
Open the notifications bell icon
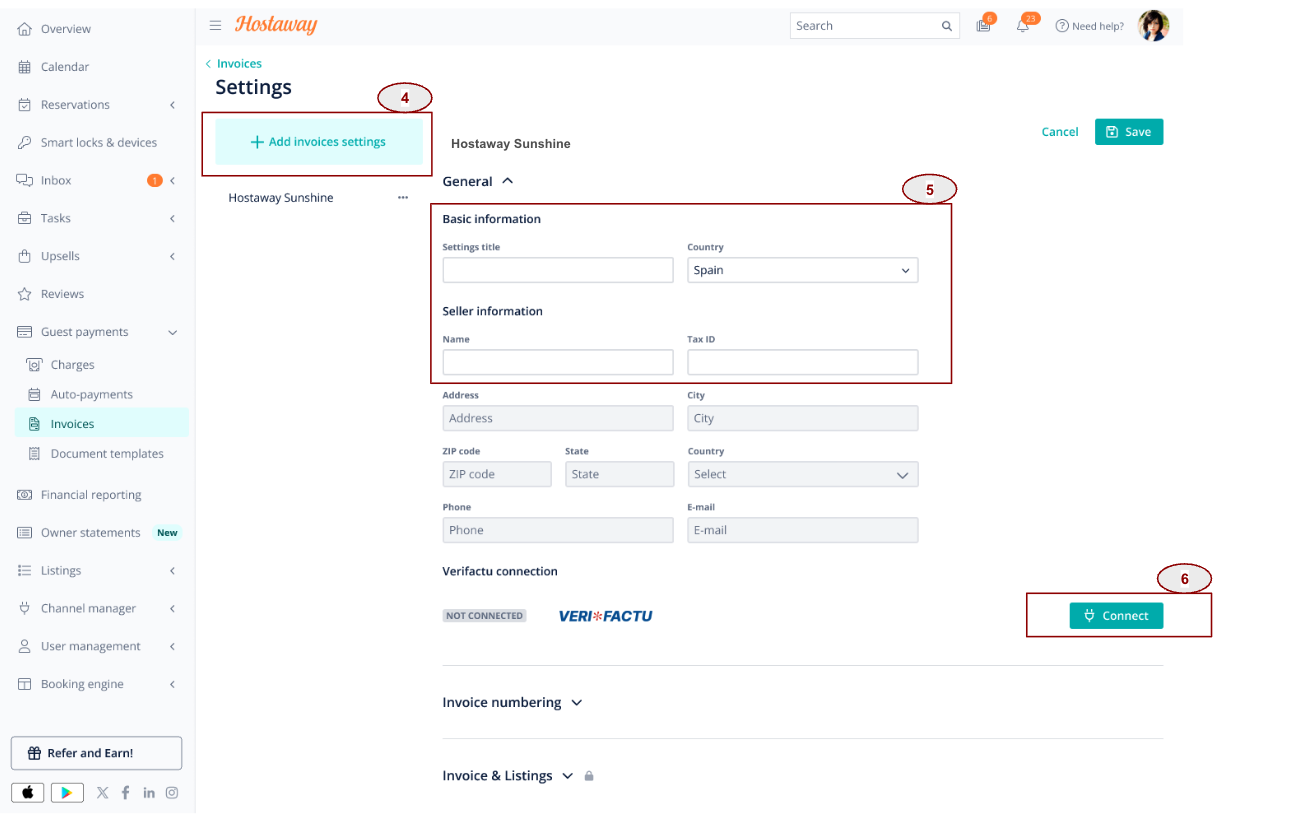pos(1023,26)
